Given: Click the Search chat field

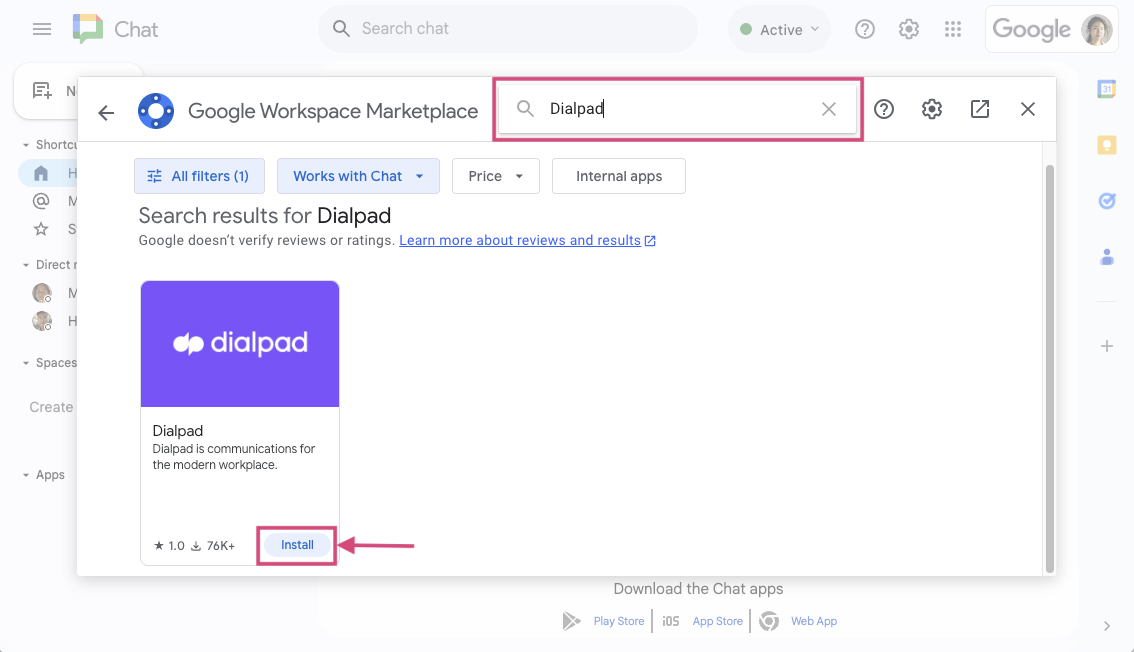Looking at the screenshot, I should 508,29.
